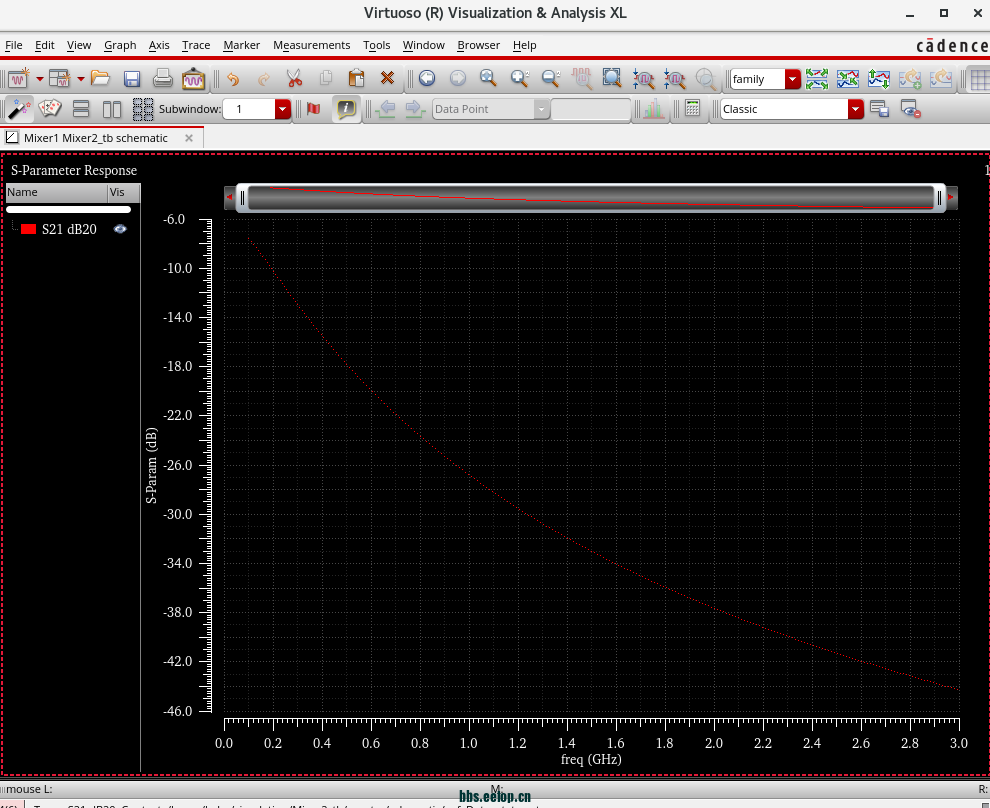Viewport: 990px width, 808px height.
Task: Split current strip (outward green arrows)
Action: (816, 78)
